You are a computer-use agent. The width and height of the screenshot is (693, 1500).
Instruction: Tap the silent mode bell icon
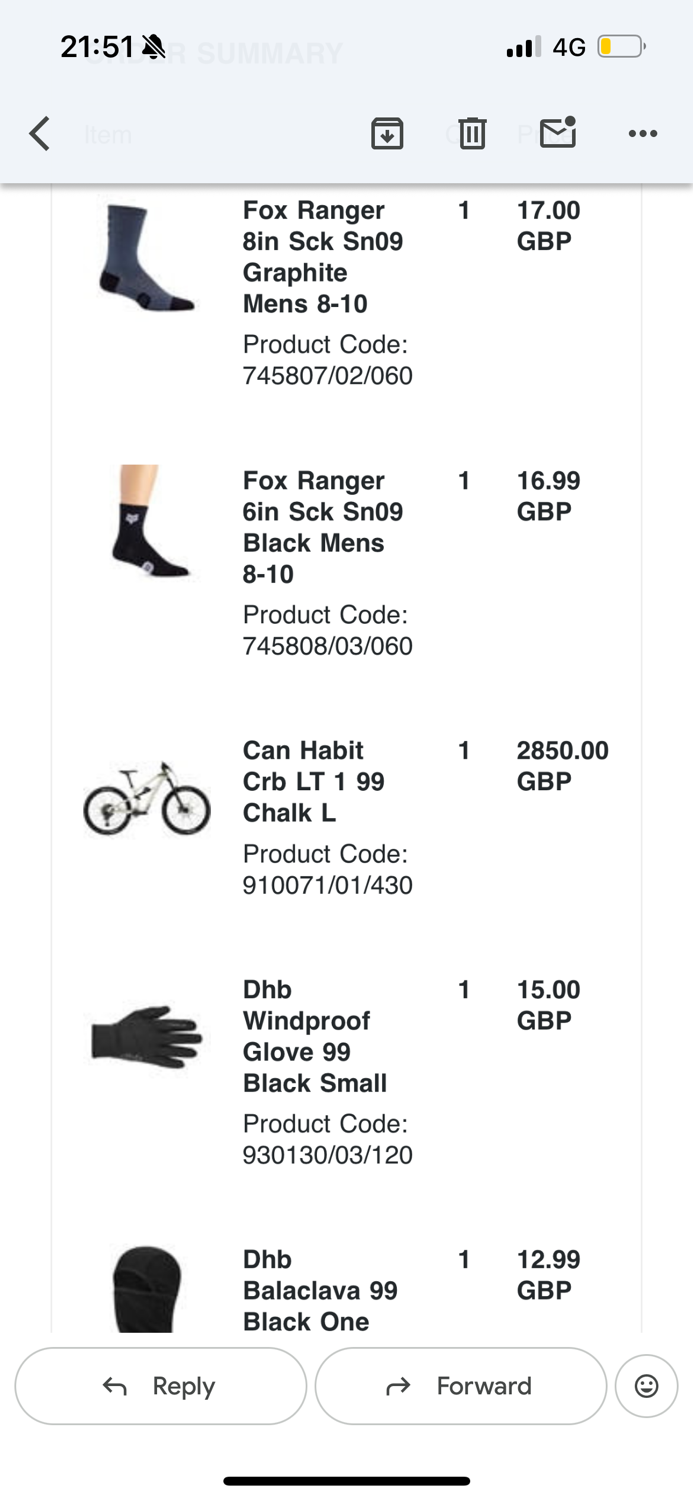coord(153,47)
